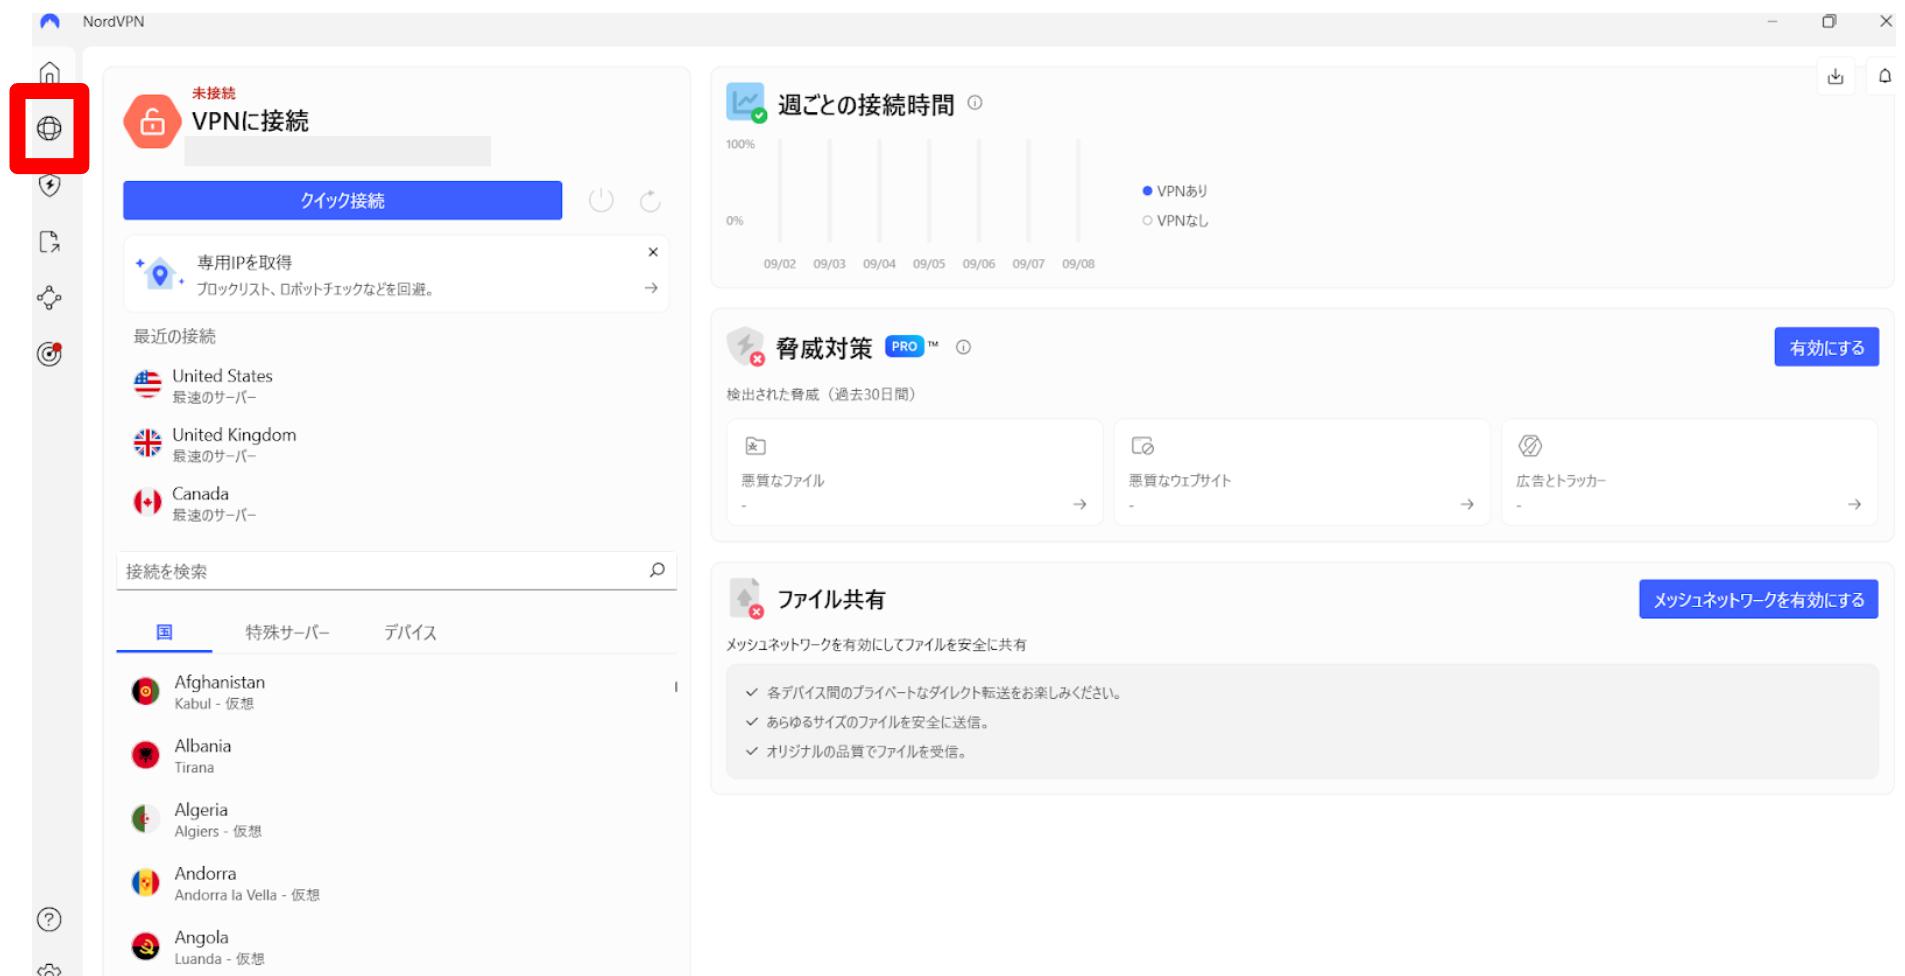
Task: Switch to the デバイス tab
Action: click(410, 632)
